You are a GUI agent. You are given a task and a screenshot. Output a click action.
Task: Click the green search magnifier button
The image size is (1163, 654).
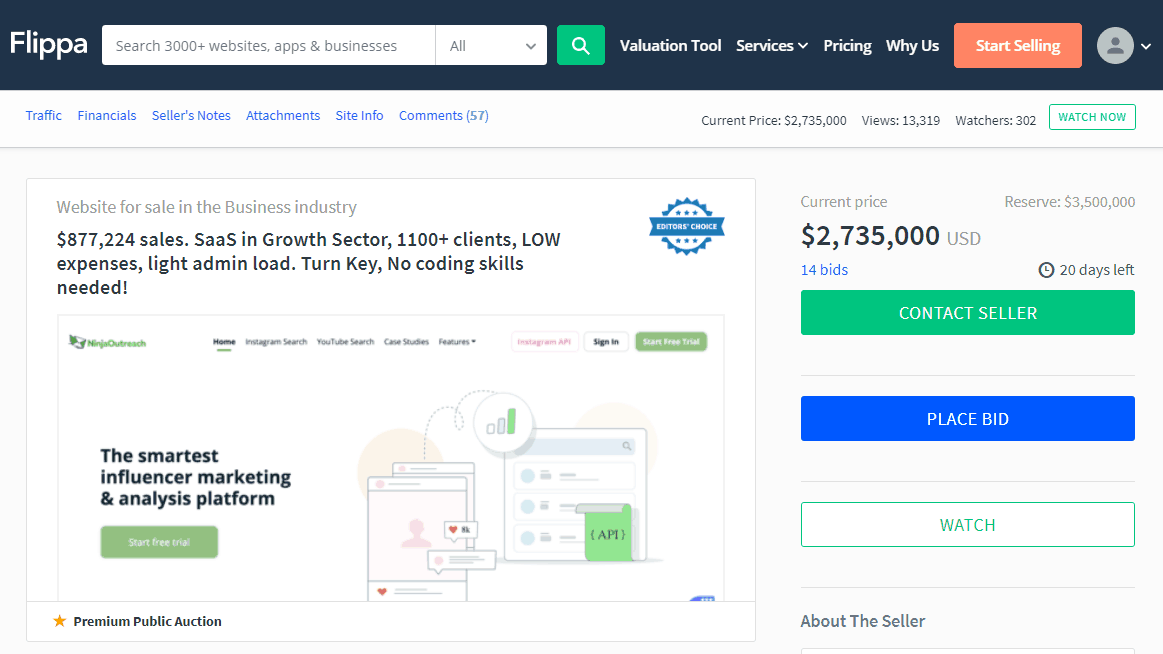click(581, 45)
